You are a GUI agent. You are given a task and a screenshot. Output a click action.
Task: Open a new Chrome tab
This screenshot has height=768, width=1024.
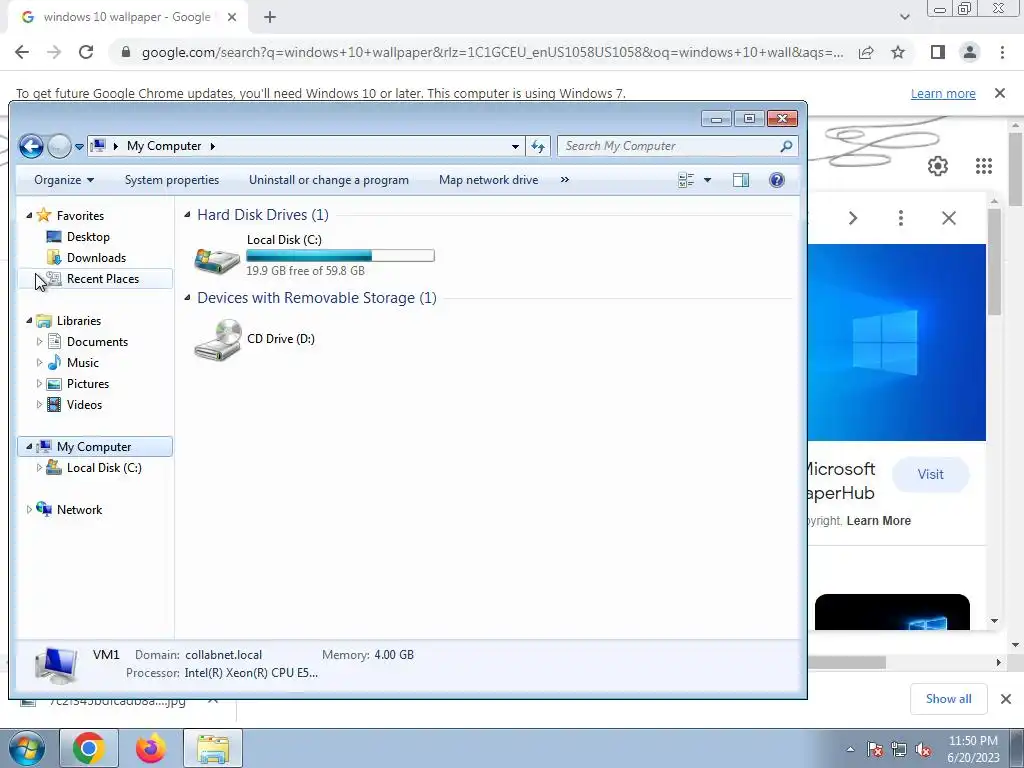[270, 18]
